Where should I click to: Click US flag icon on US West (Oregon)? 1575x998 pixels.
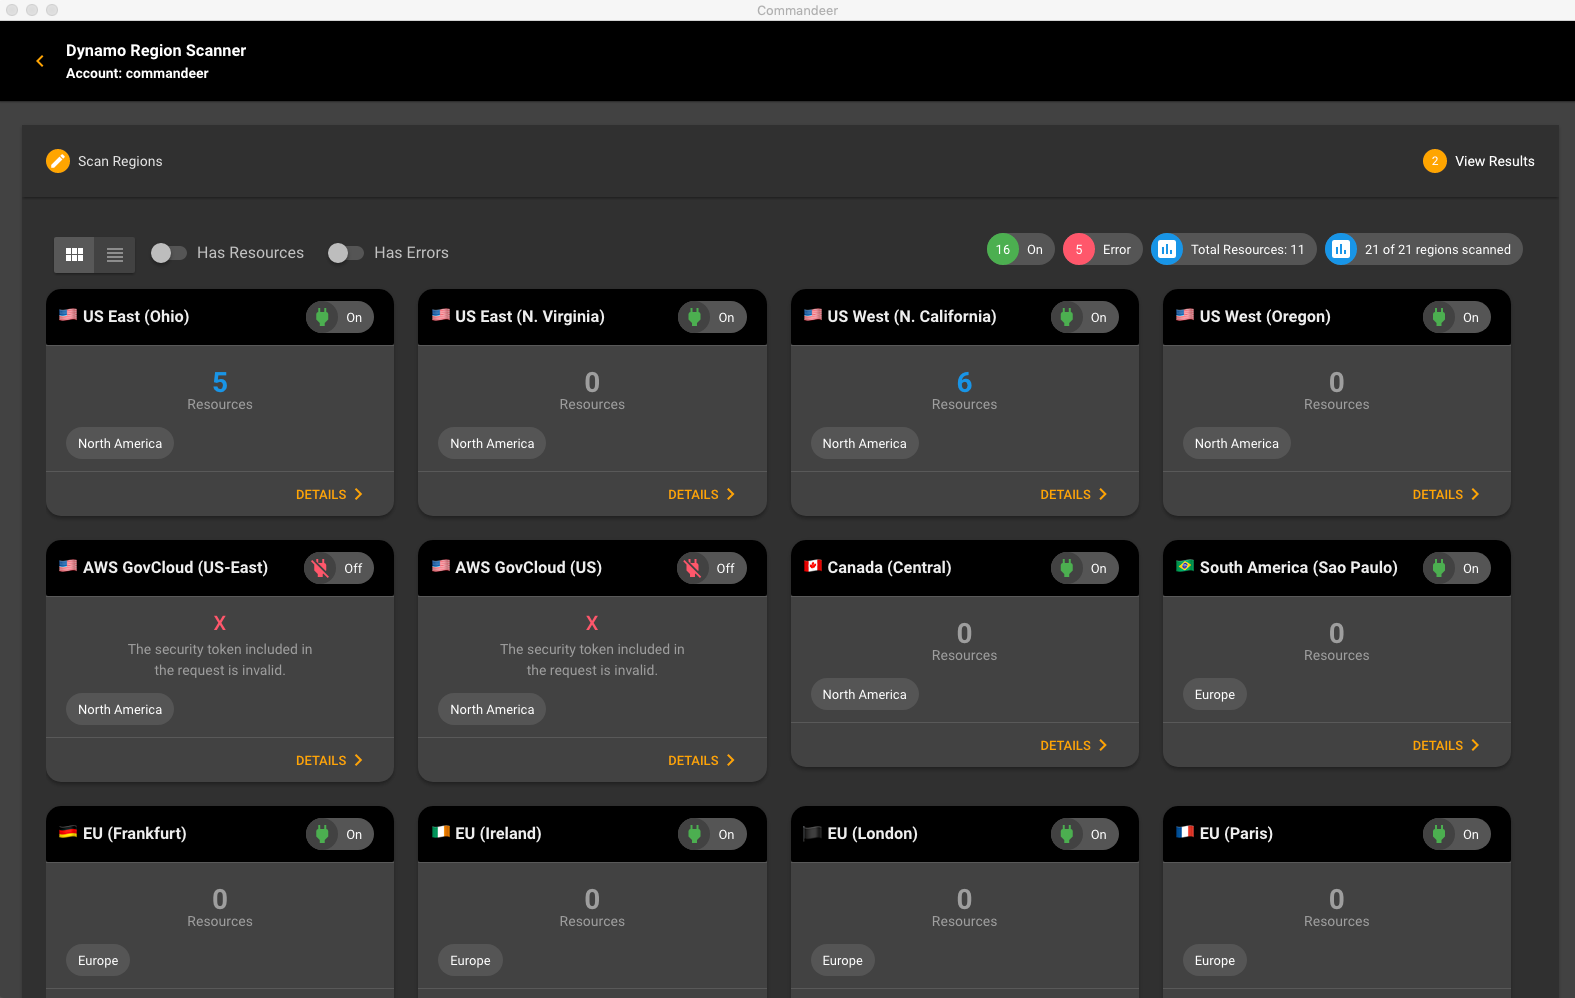click(x=1185, y=315)
